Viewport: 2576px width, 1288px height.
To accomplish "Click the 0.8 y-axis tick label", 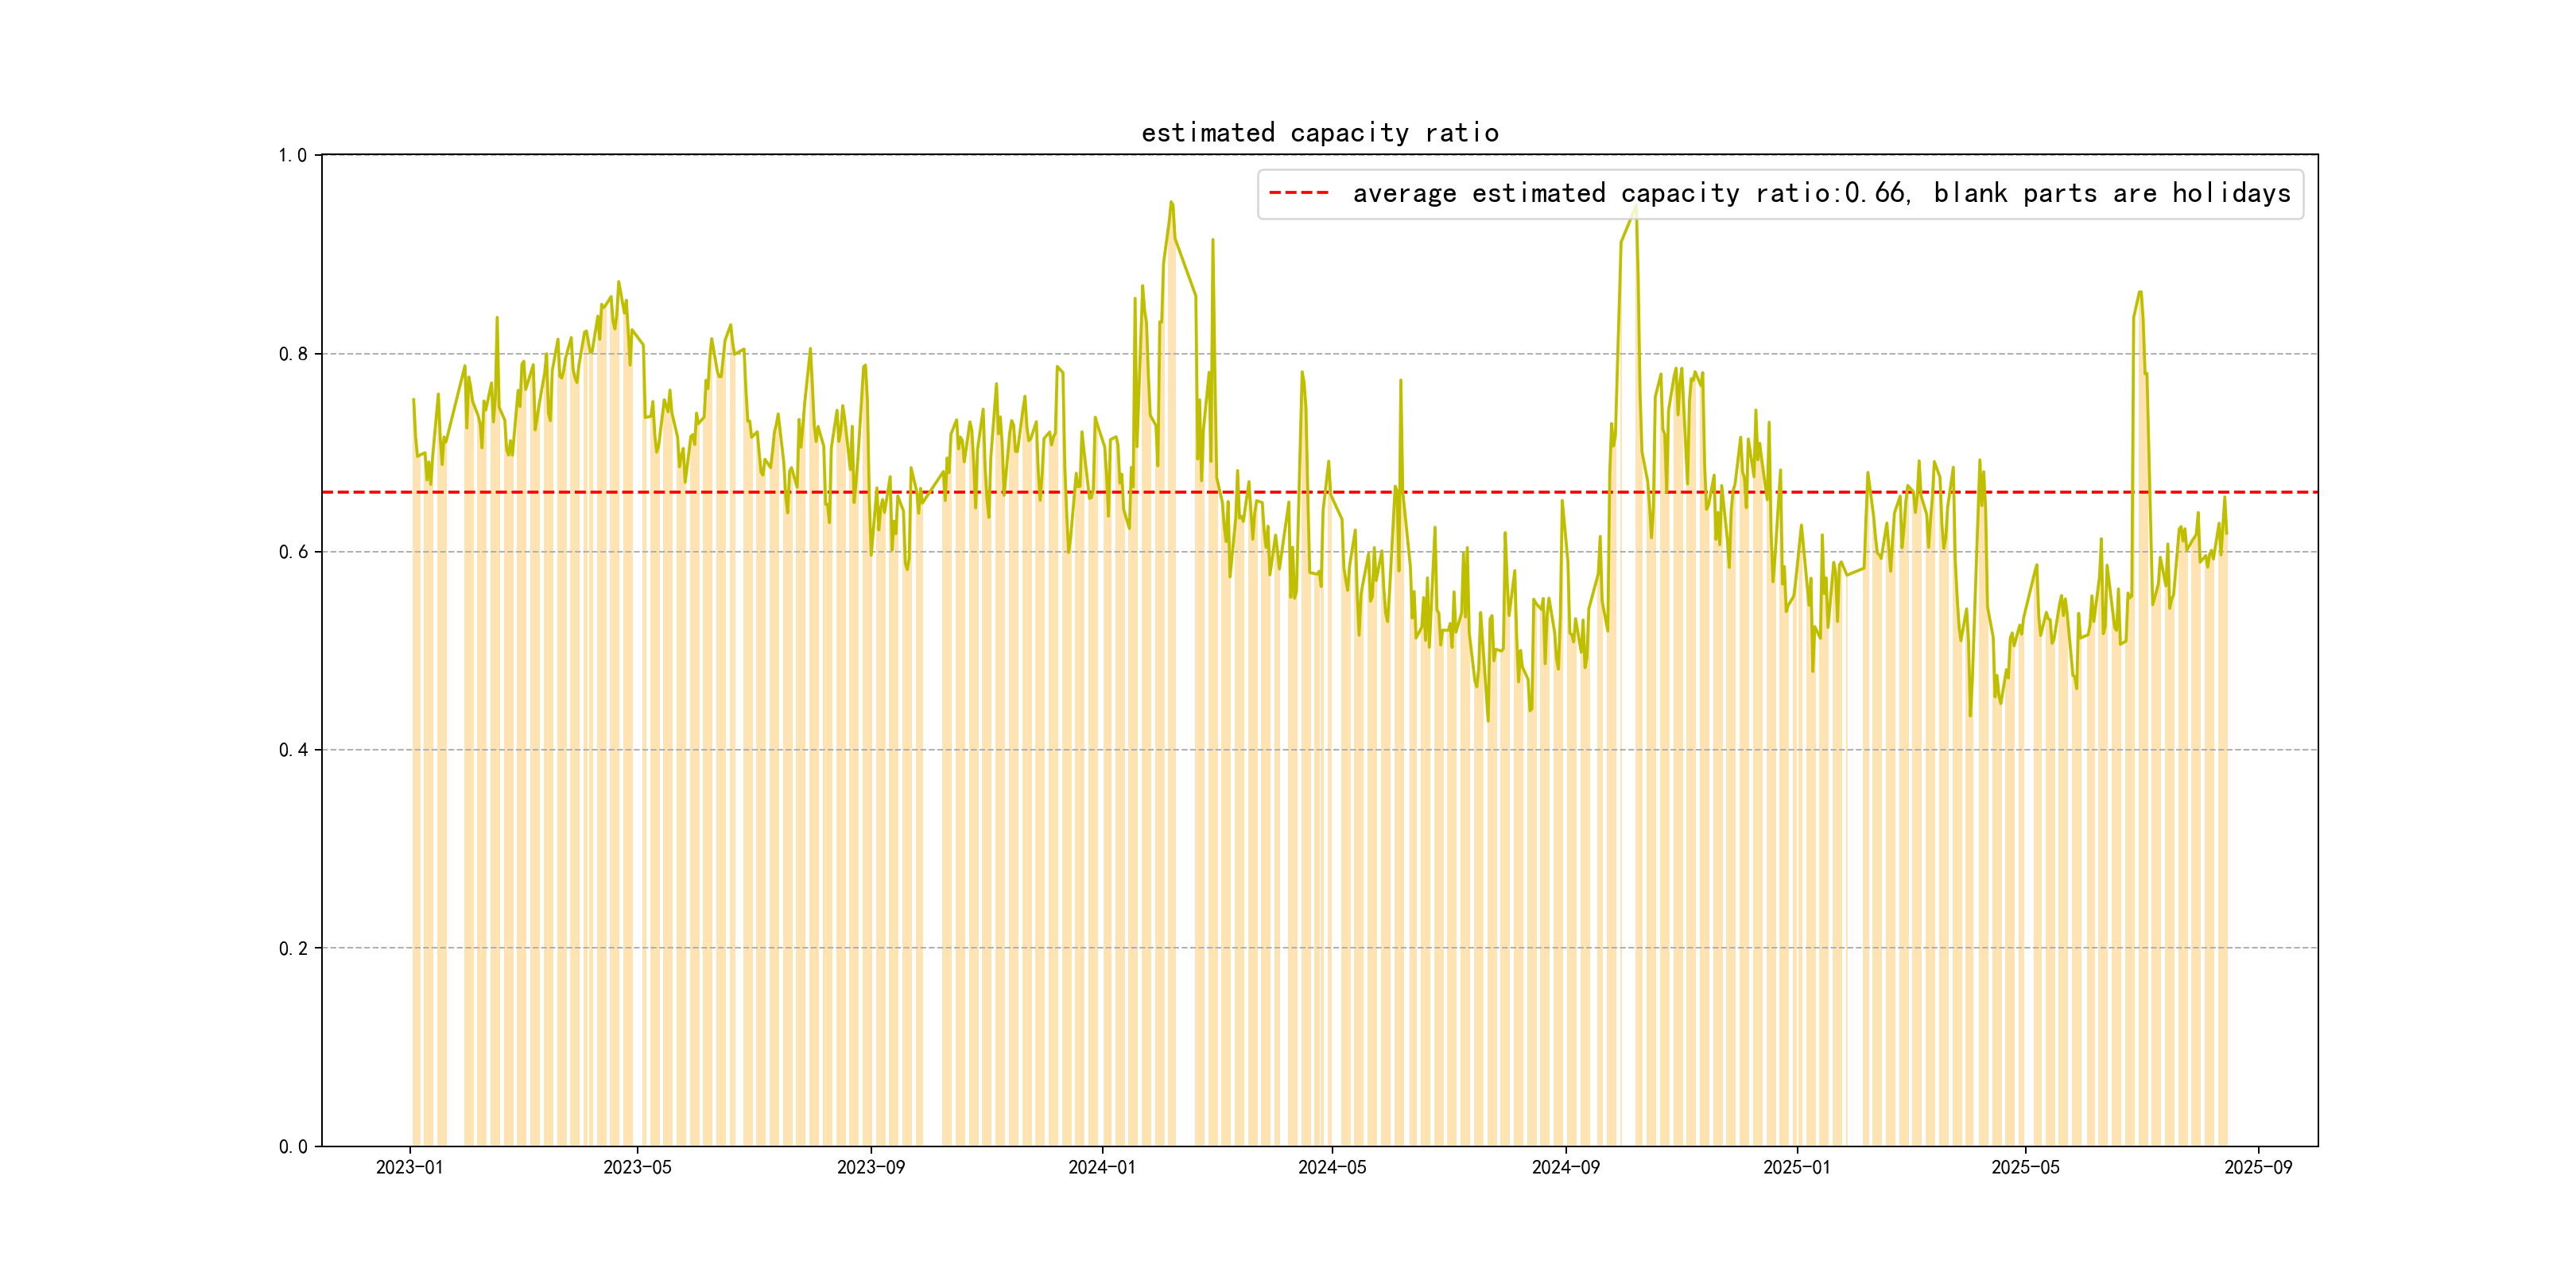I will [x=292, y=354].
